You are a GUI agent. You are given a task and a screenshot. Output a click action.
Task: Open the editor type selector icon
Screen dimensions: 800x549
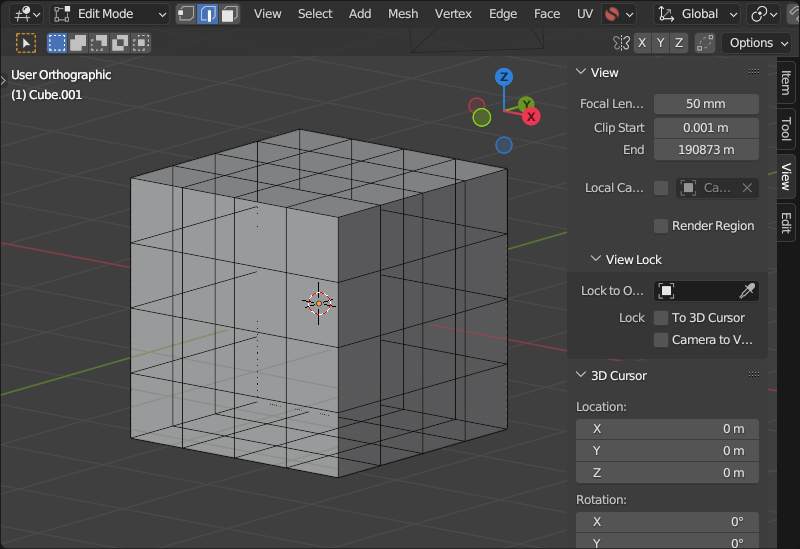tap(27, 14)
